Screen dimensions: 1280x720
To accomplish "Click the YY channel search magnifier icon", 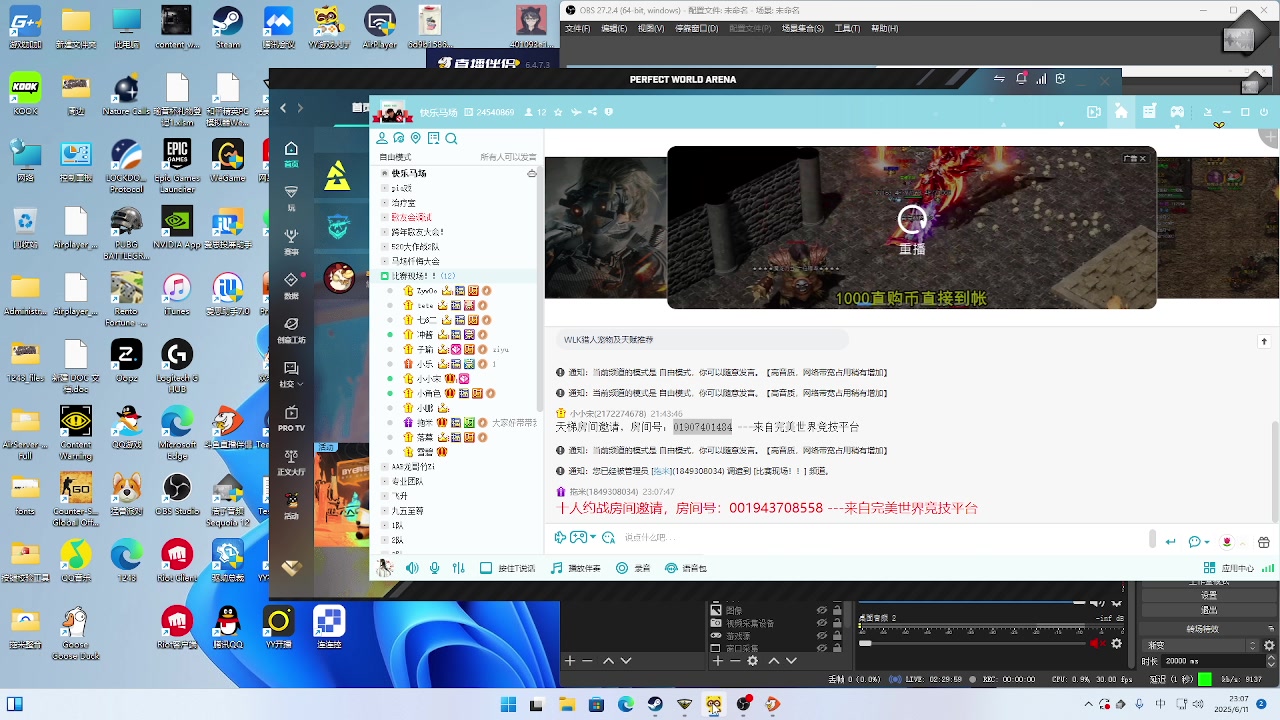I will click(x=451, y=138).
